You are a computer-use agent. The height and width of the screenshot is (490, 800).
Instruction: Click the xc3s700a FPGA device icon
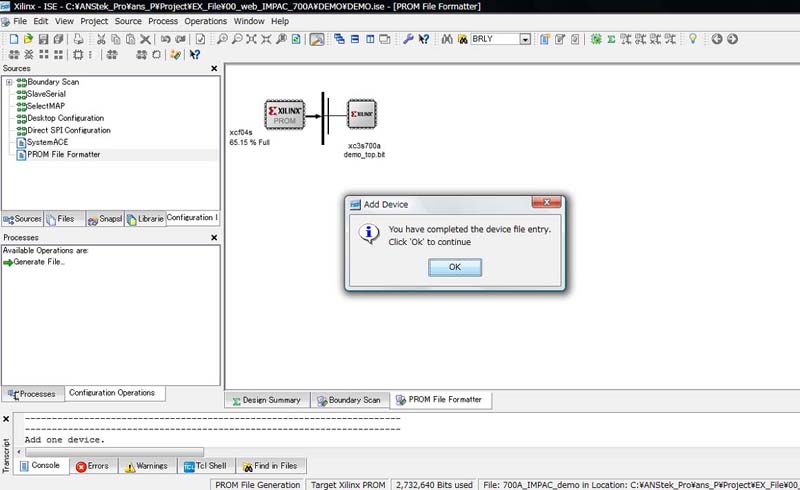point(362,114)
